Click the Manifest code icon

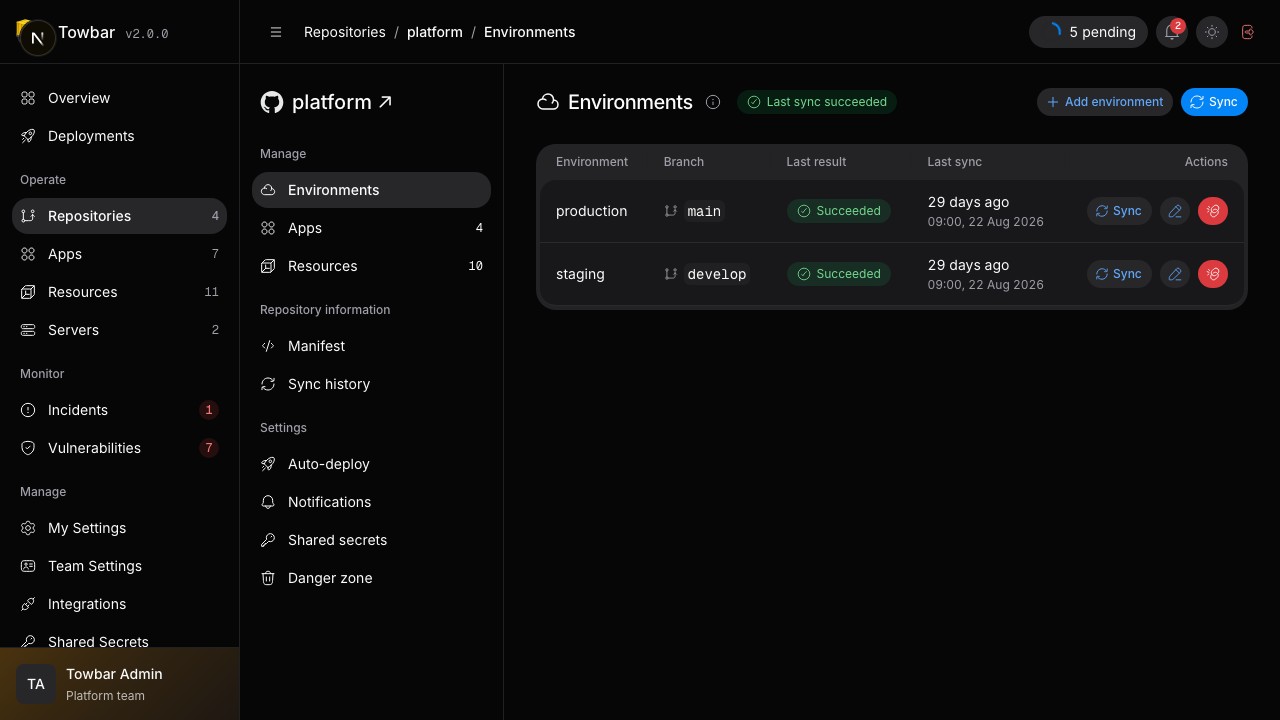(268, 346)
